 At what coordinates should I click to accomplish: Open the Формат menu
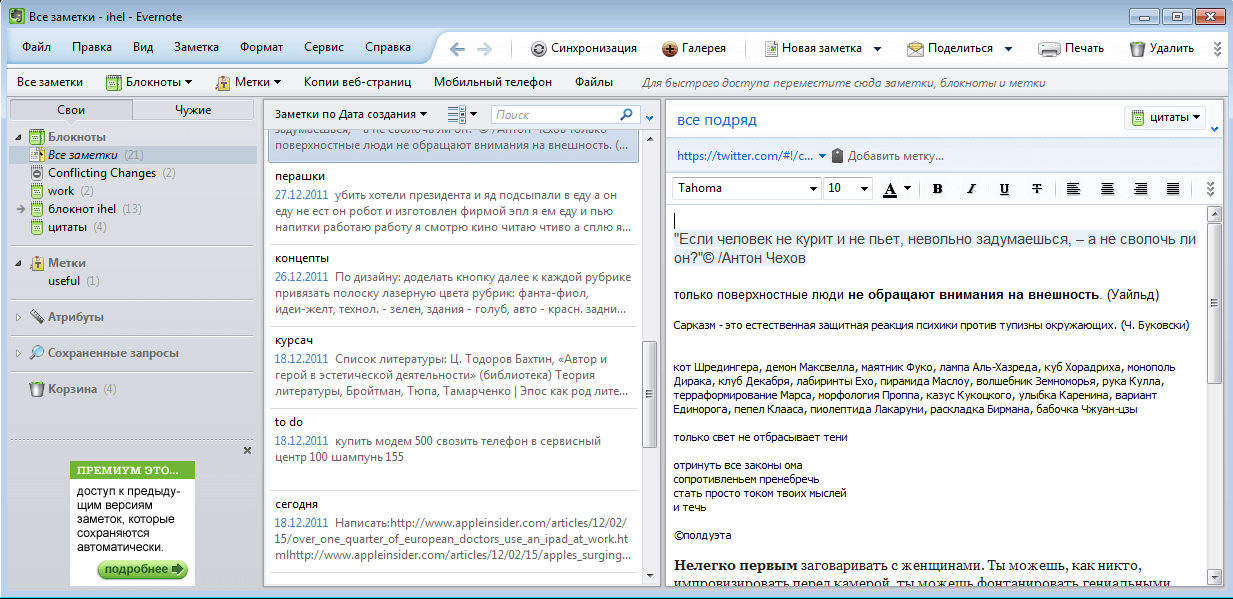point(262,47)
